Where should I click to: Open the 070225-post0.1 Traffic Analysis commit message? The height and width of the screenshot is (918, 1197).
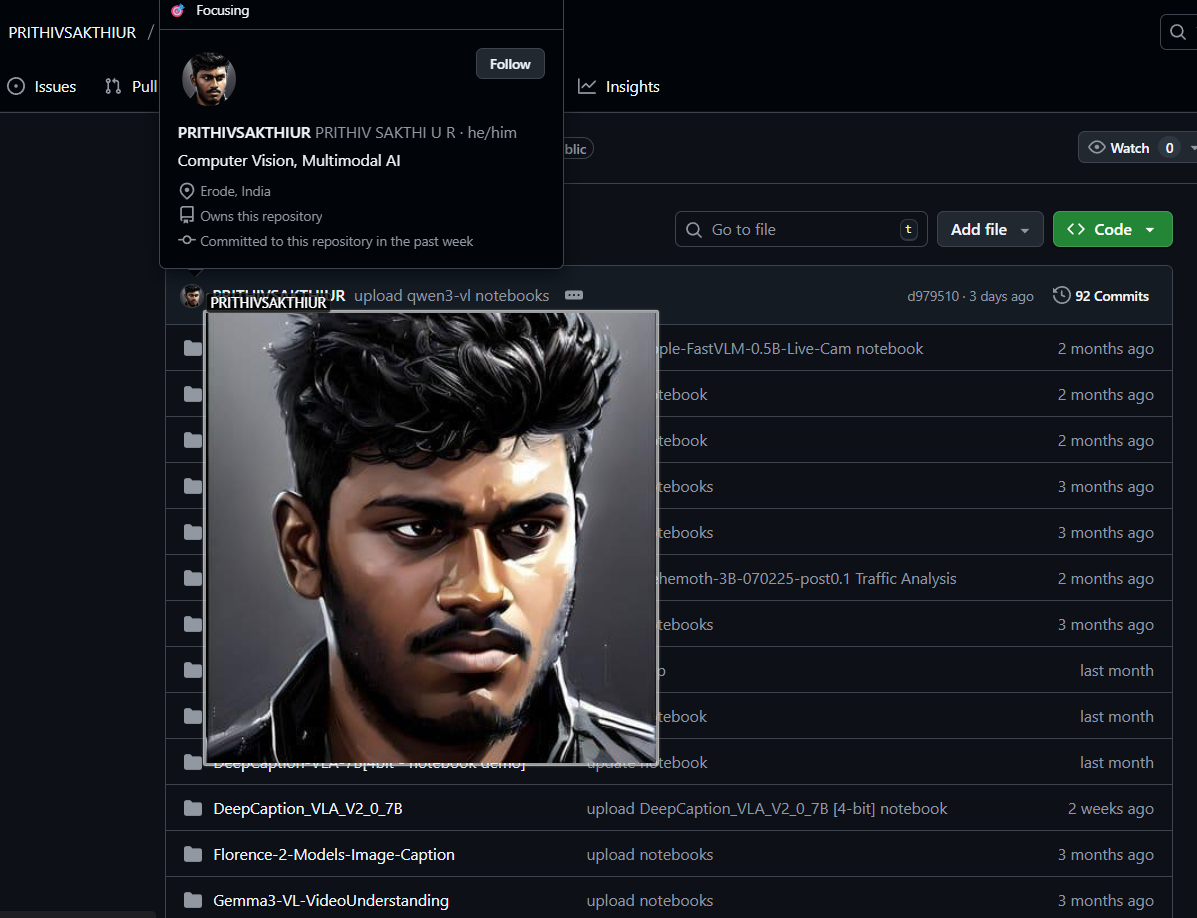[807, 578]
